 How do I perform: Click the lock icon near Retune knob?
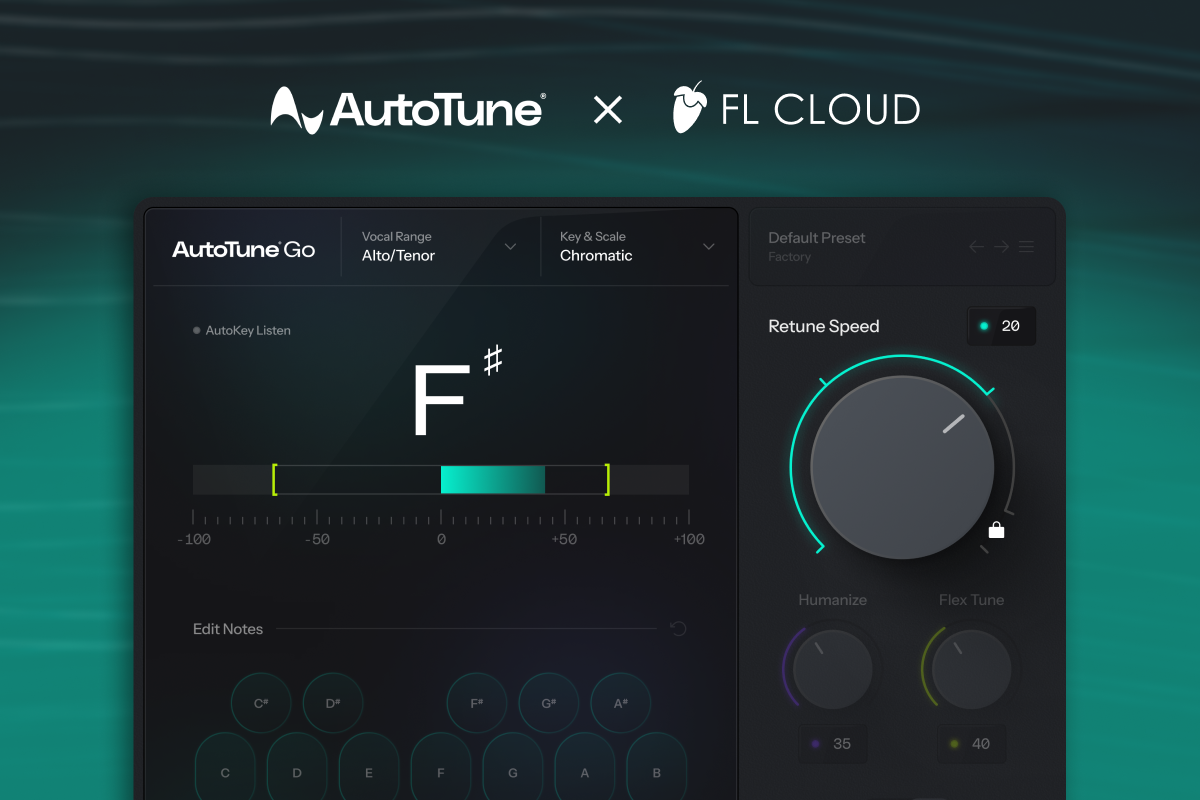(996, 530)
